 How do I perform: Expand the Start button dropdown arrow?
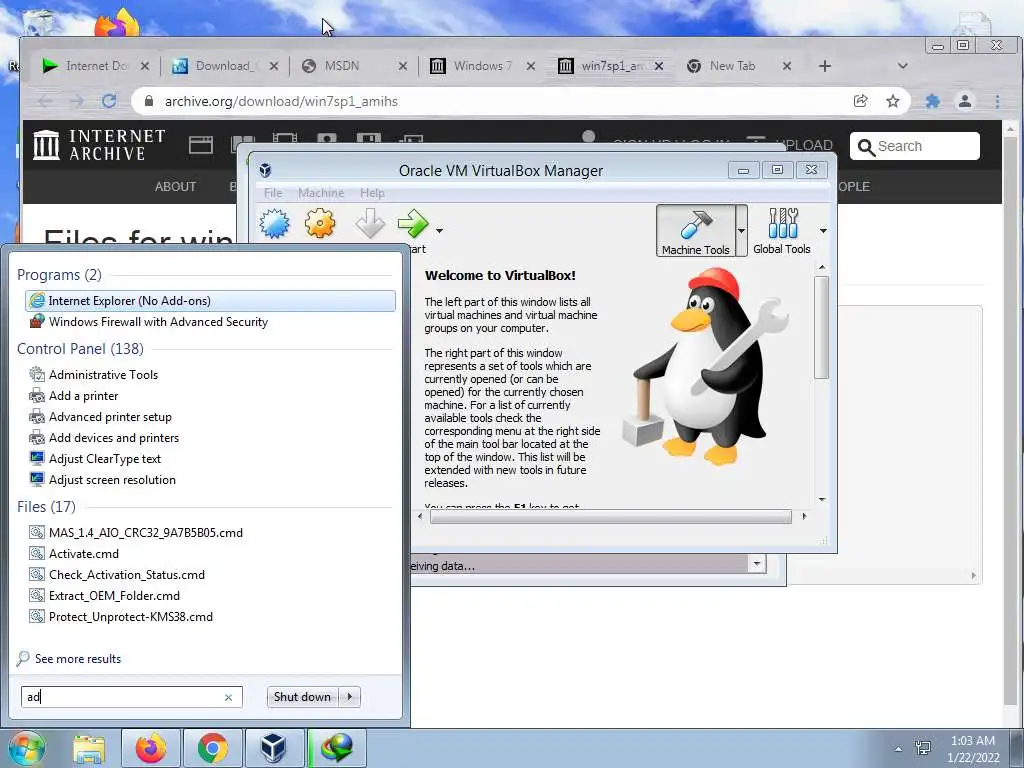tap(440, 231)
